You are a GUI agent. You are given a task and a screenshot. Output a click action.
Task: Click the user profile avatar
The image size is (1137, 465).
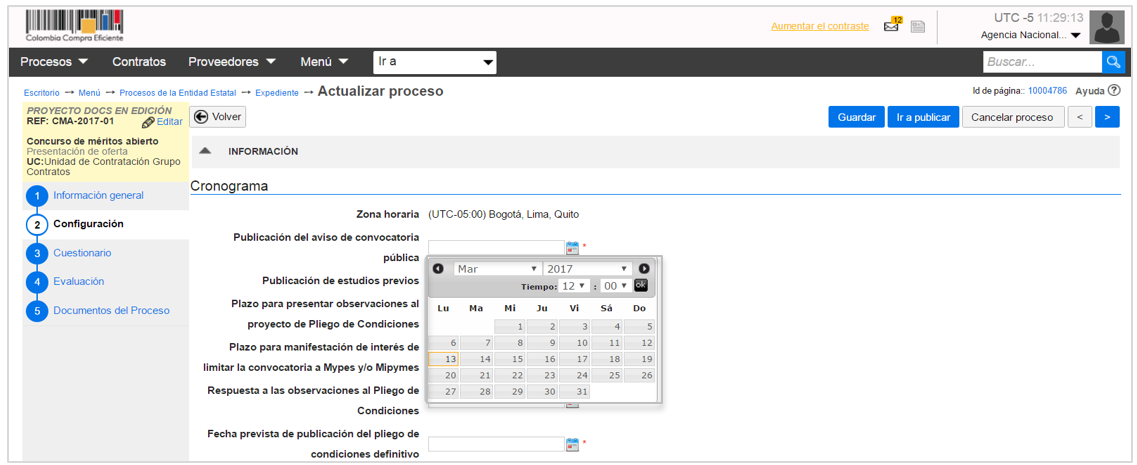pyautogui.click(x=1106, y=27)
